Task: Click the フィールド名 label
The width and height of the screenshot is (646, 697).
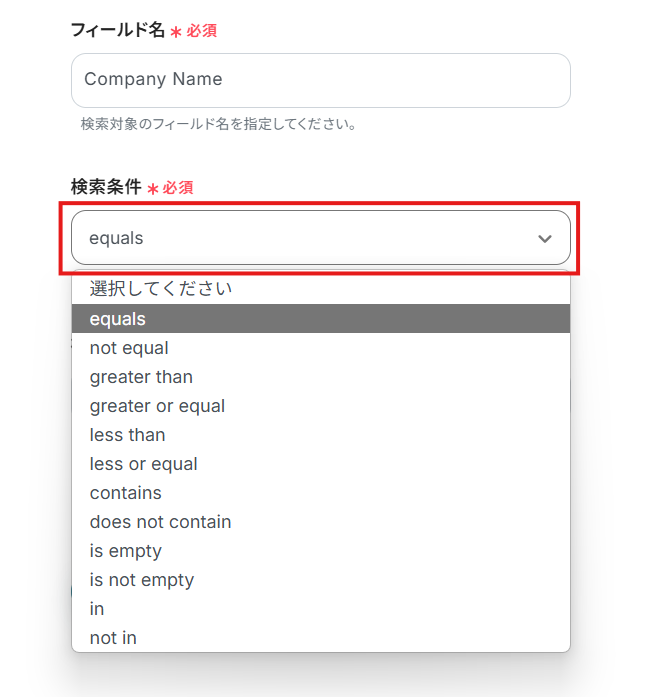Action: tap(118, 30)
